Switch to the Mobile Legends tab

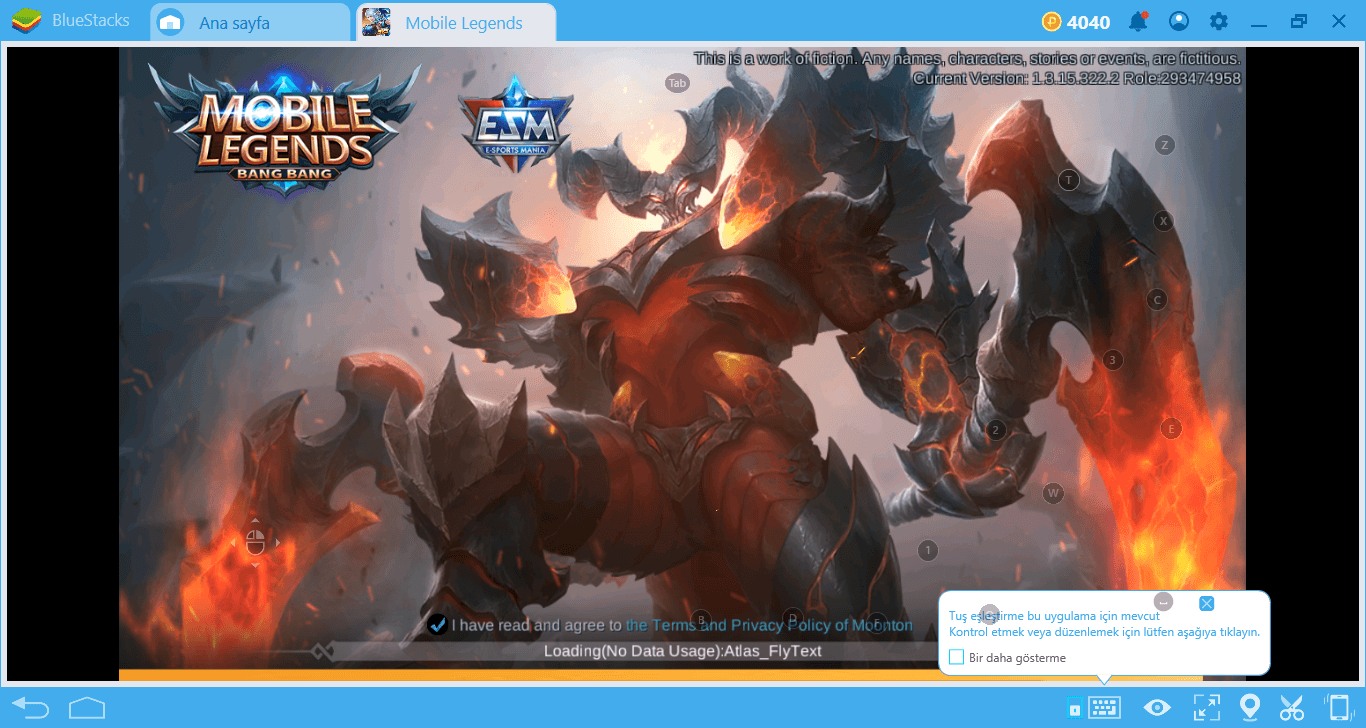(456, 22)
